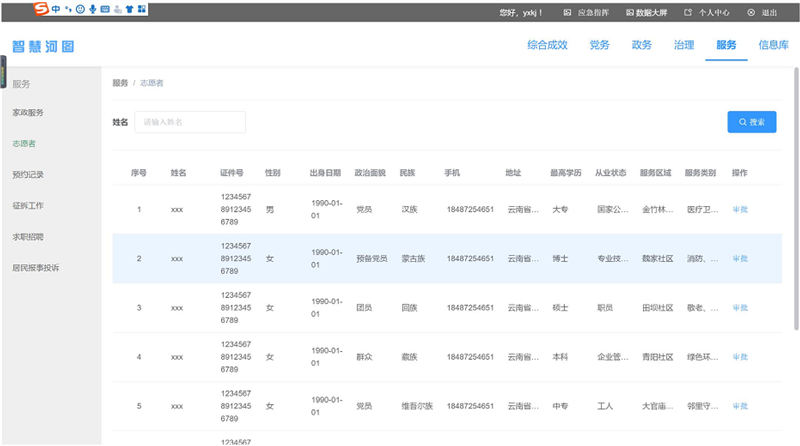800x446 pixels.
Task: Open the 政务 tab
Action: [x=641, y=45]
